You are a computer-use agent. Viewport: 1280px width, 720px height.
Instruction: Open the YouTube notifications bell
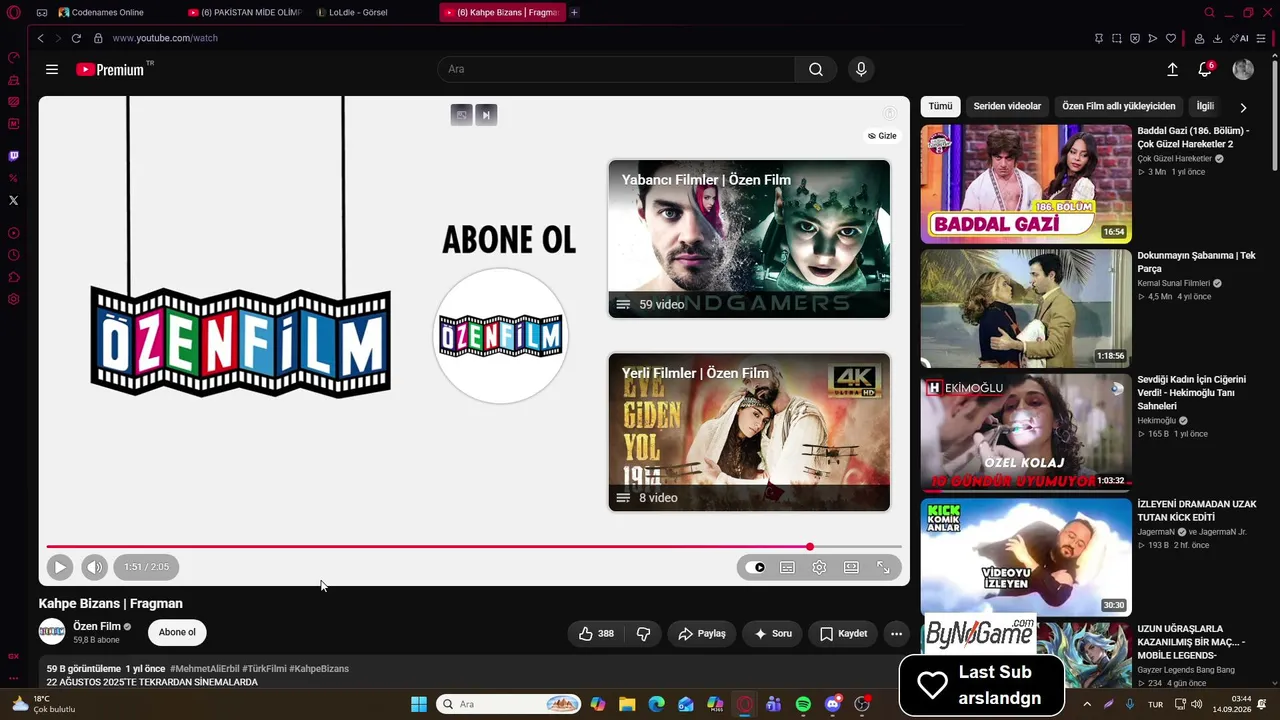(x=1205, y=69)
